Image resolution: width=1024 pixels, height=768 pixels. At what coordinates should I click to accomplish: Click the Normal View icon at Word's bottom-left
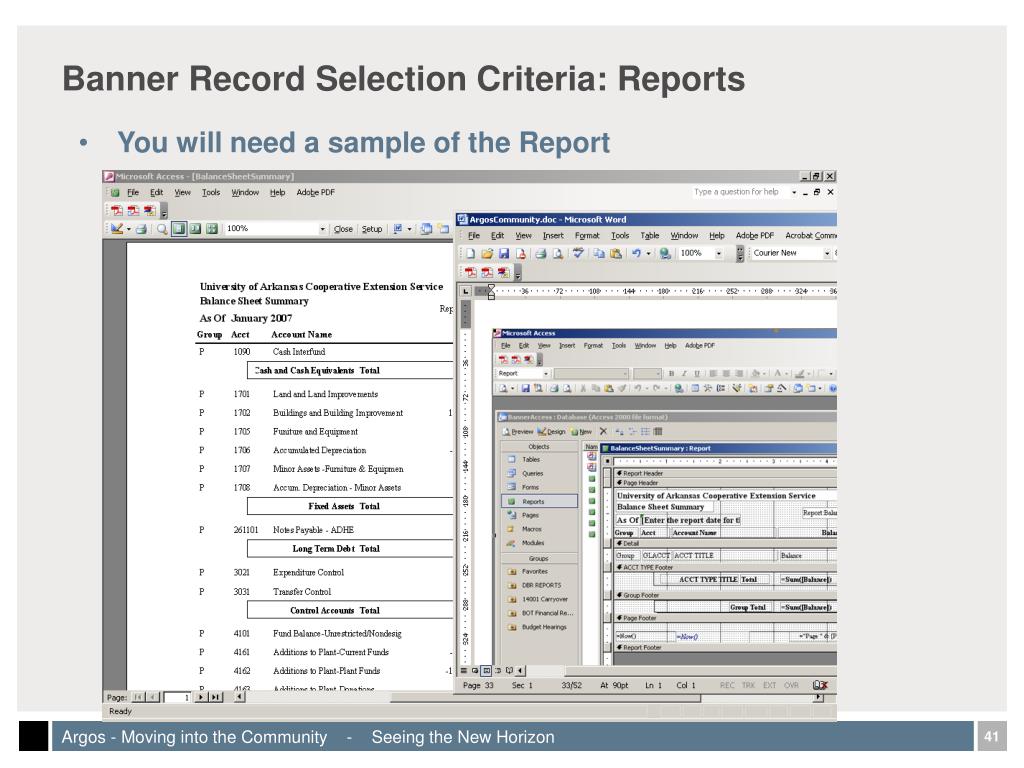coord(464,670)
